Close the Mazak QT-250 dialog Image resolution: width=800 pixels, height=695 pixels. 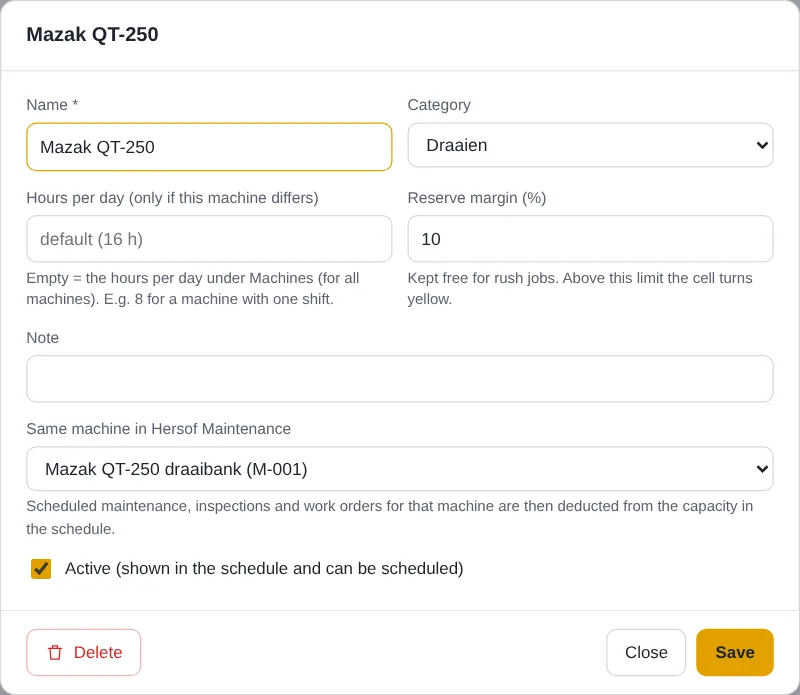tap(646, 652)
